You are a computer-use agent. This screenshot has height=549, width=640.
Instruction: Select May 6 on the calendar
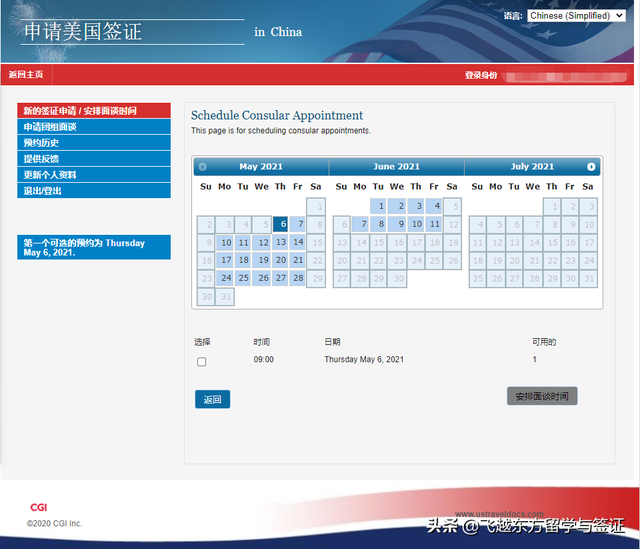[x=280, y=224]
